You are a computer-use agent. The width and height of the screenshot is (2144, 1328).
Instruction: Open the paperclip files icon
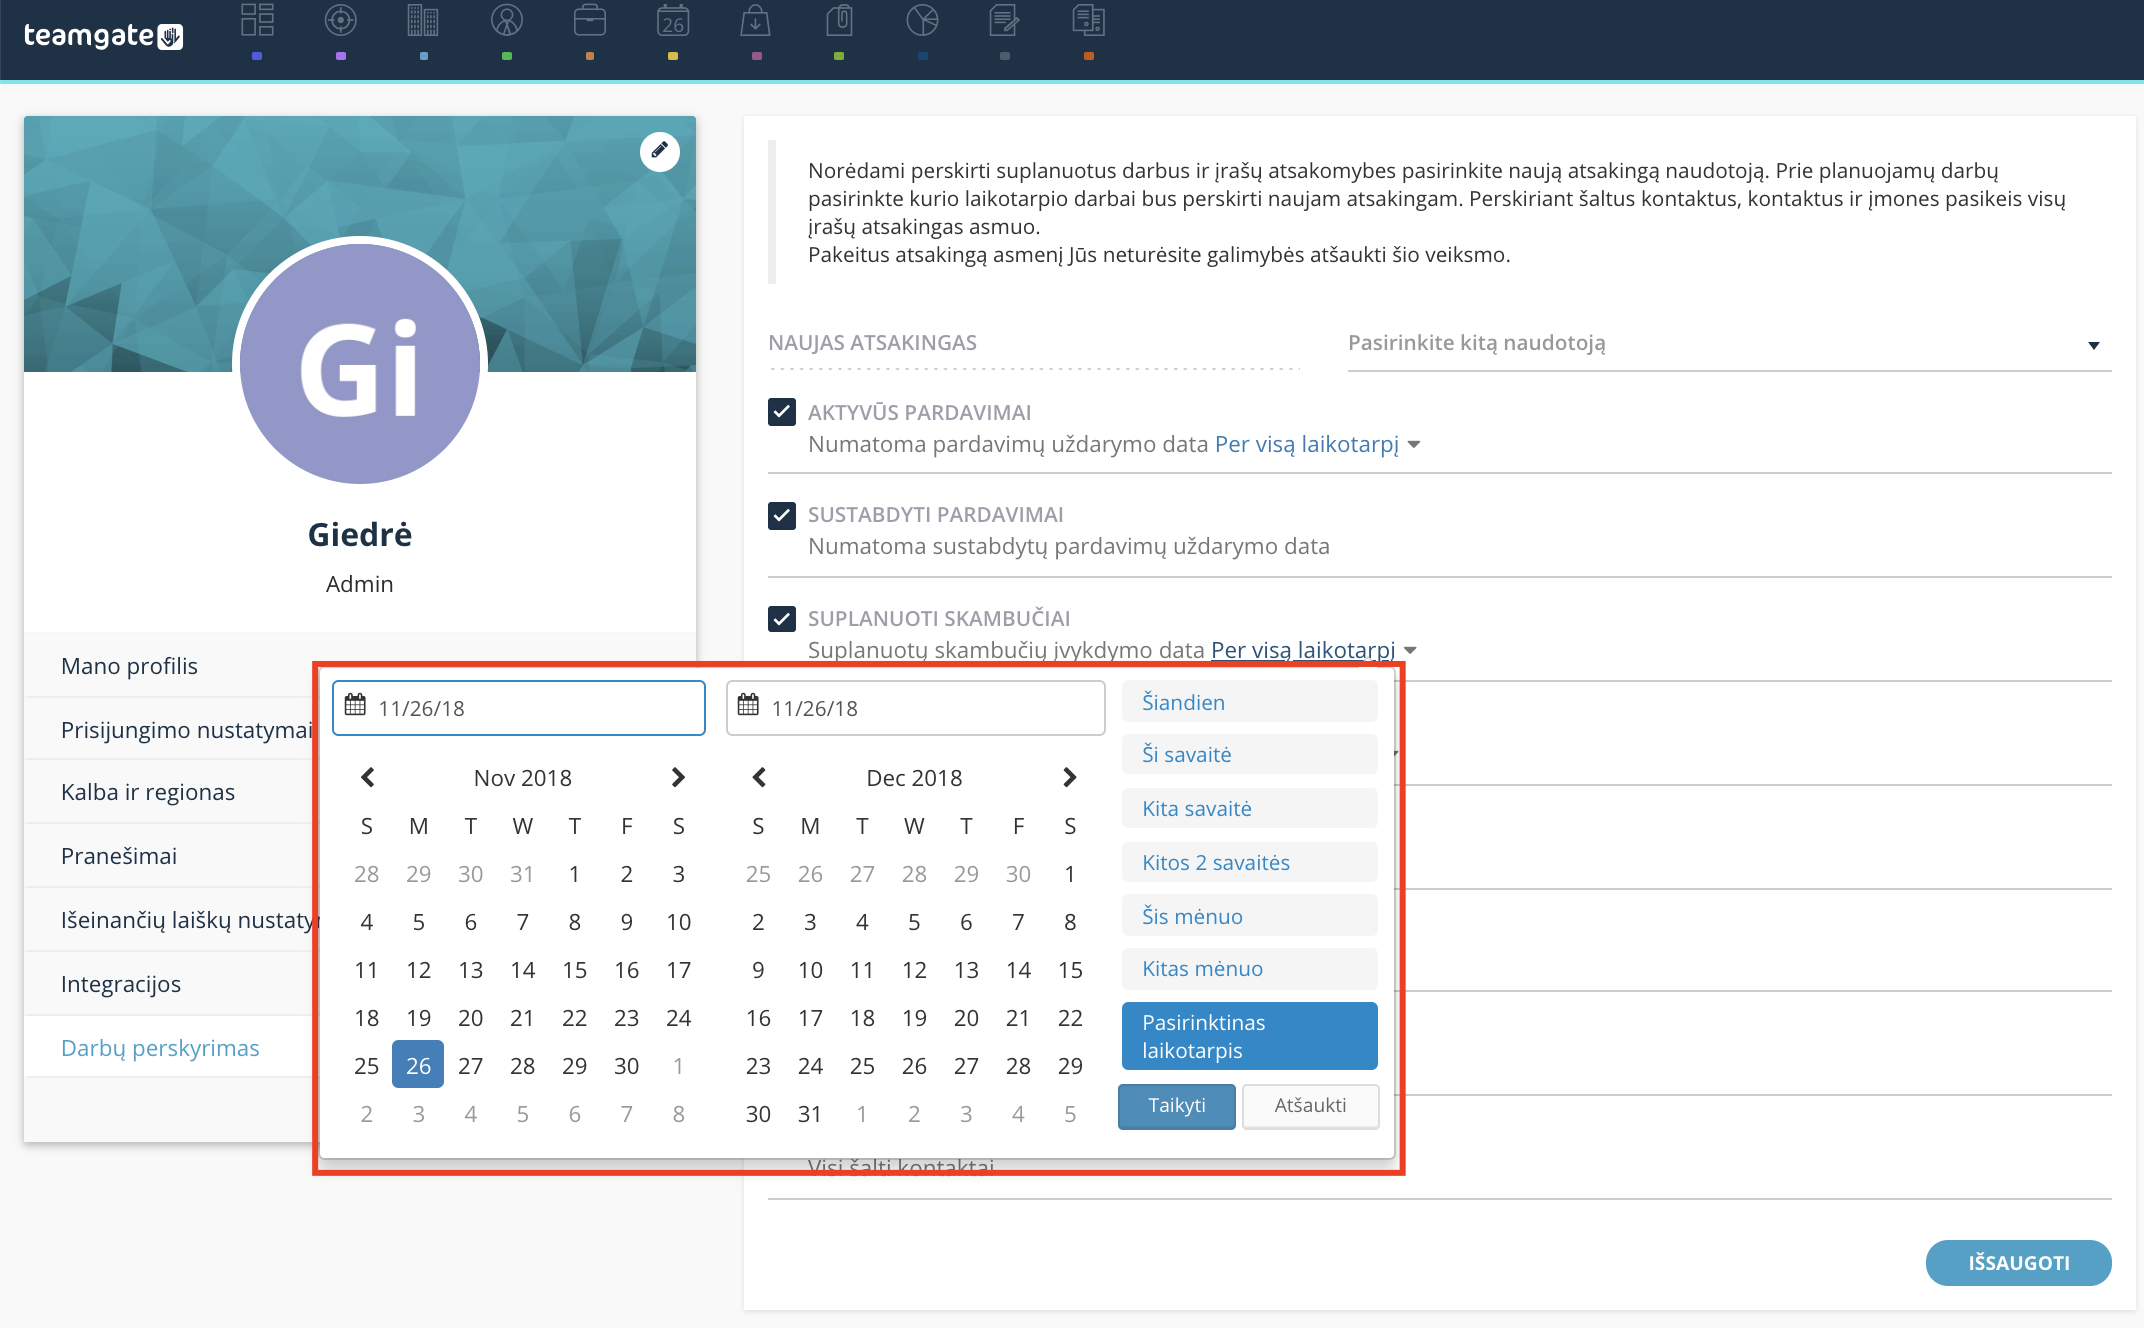[x=839, y=21]
